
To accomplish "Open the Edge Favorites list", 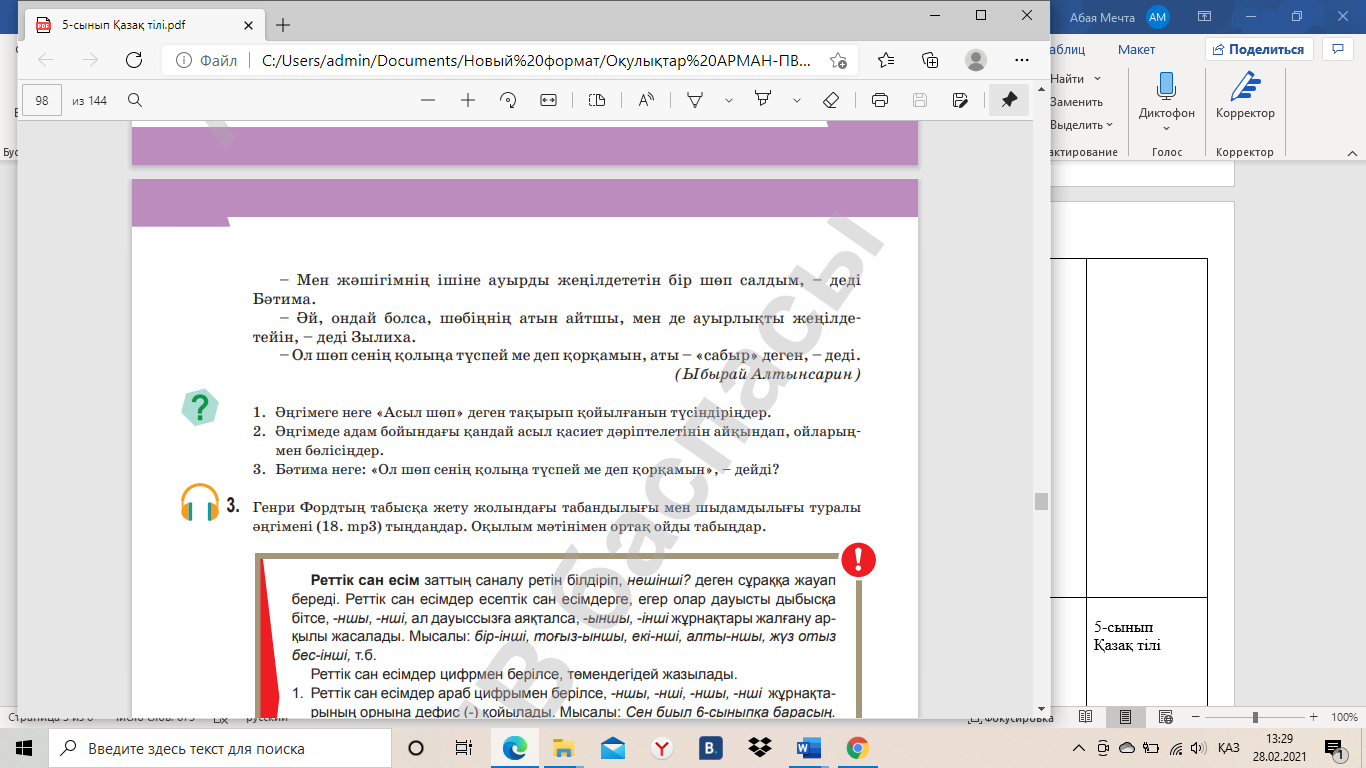I will [x=885, y=60].
